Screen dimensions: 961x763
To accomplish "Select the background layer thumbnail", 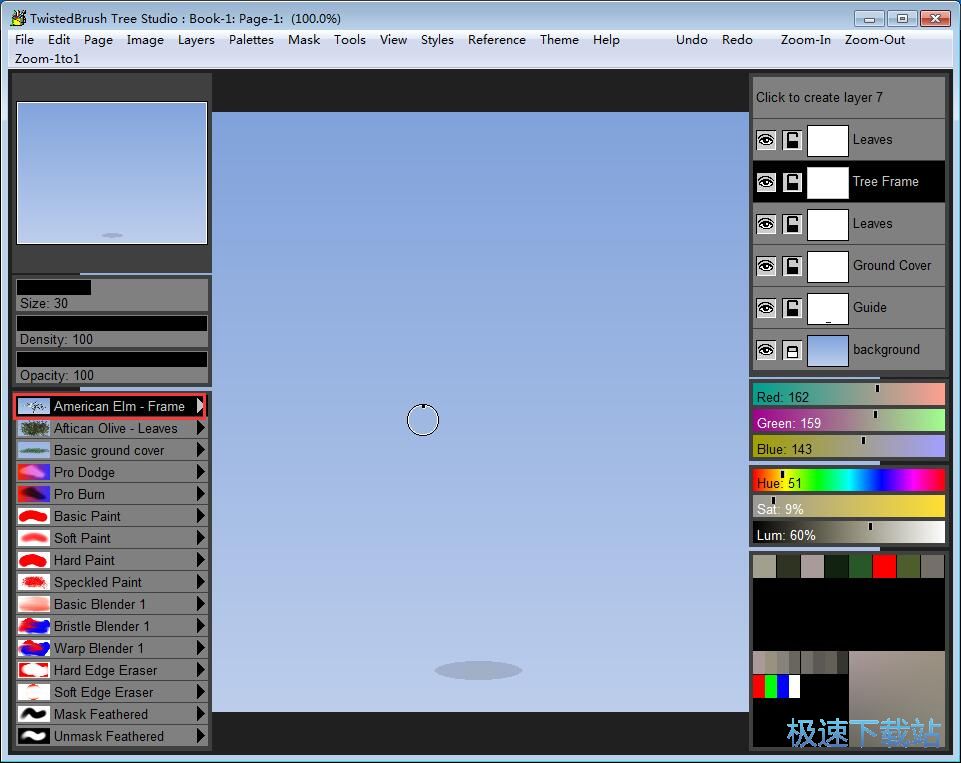I will pos(827,351).
